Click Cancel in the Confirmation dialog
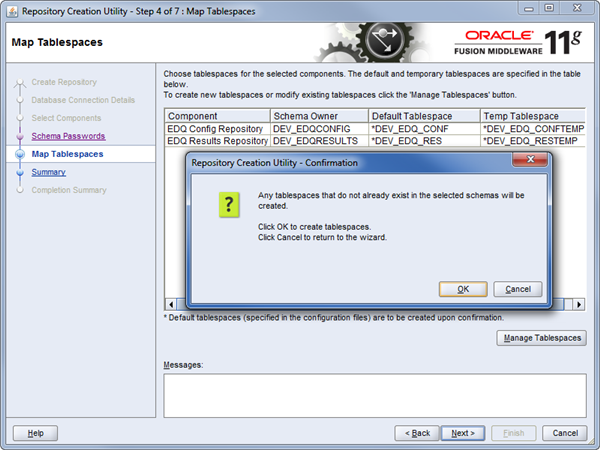 pyautogui.click(x=518, y=289)
